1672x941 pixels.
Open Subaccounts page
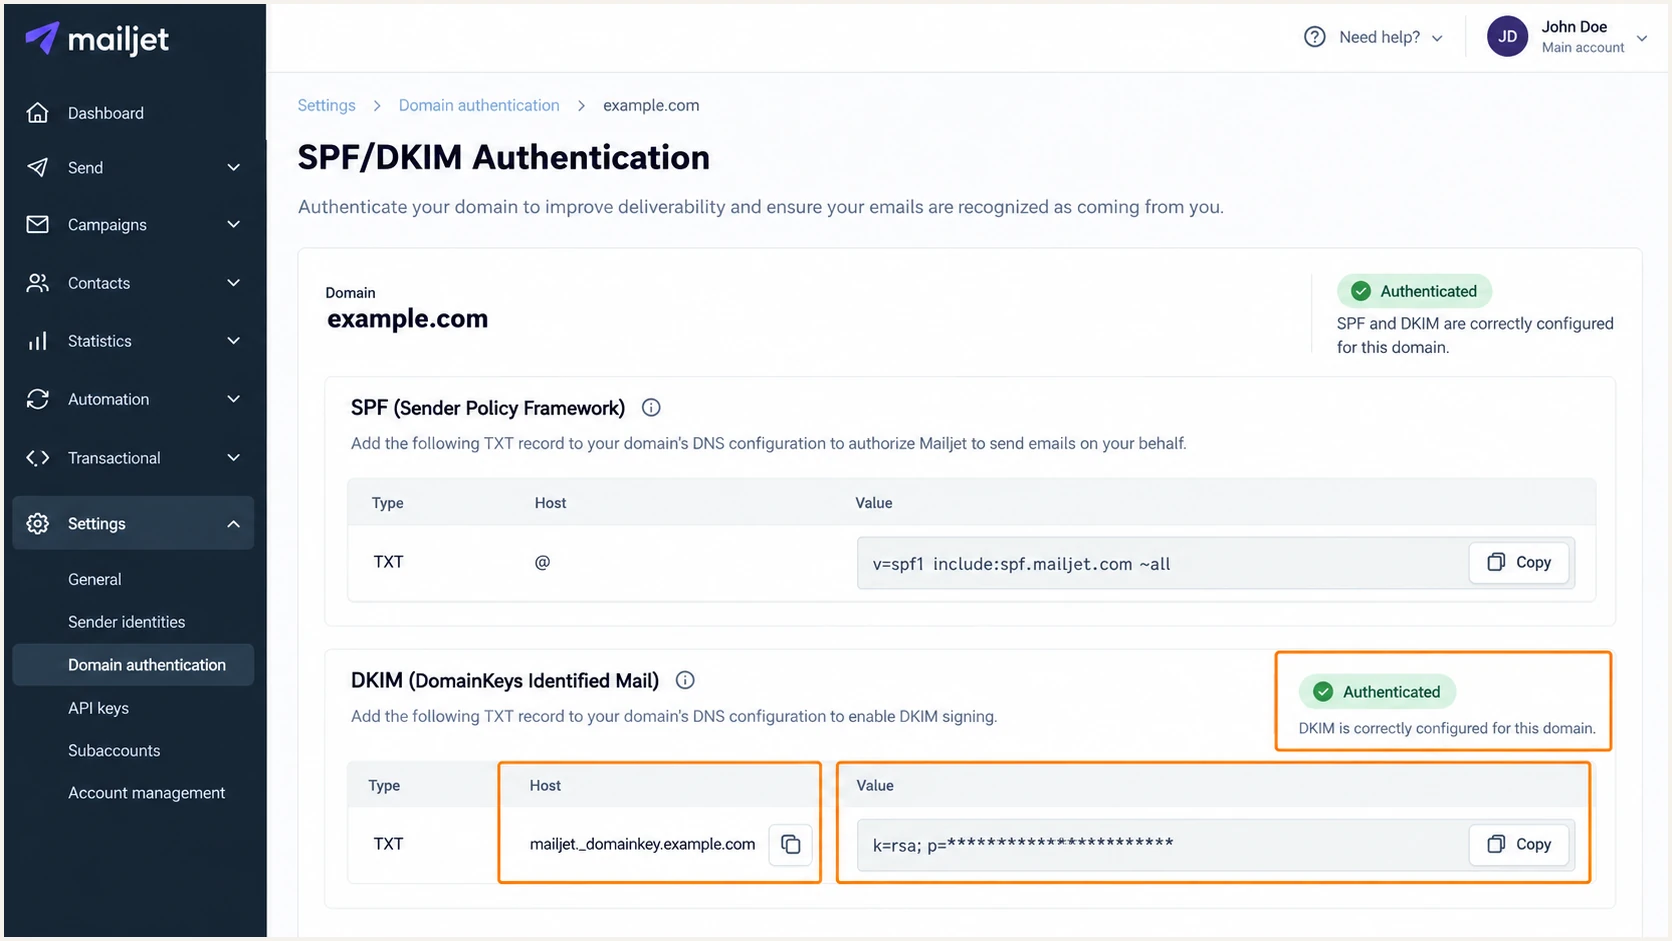pos(114,750)
